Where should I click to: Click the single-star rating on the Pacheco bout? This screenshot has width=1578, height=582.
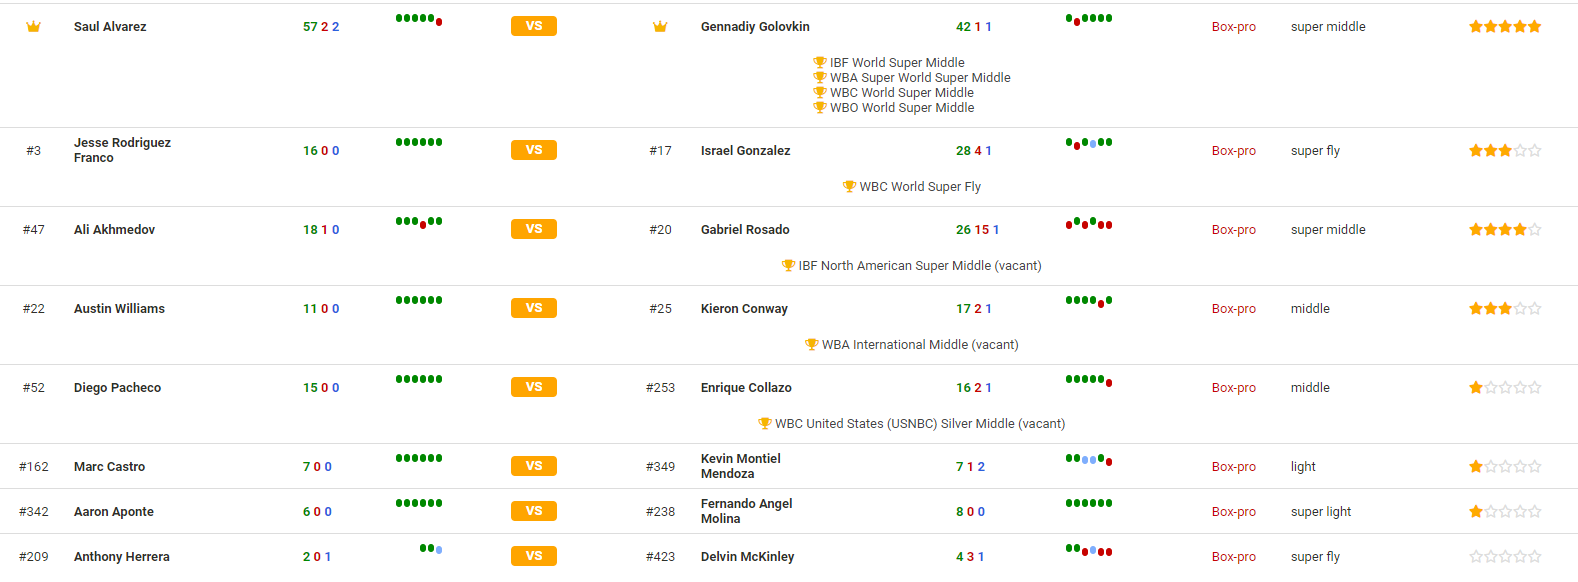1505,388
